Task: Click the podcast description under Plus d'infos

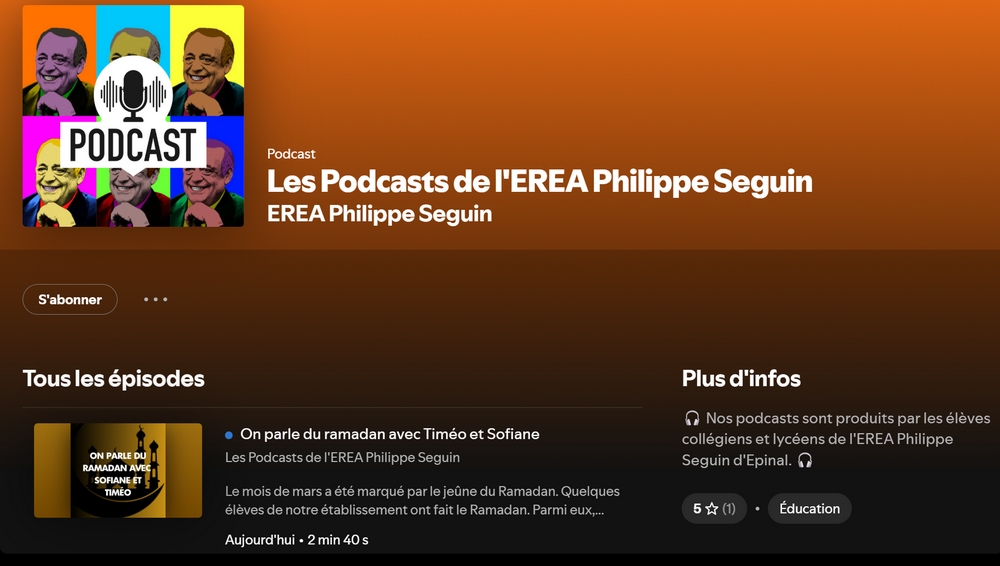Action: pos(836,439)
